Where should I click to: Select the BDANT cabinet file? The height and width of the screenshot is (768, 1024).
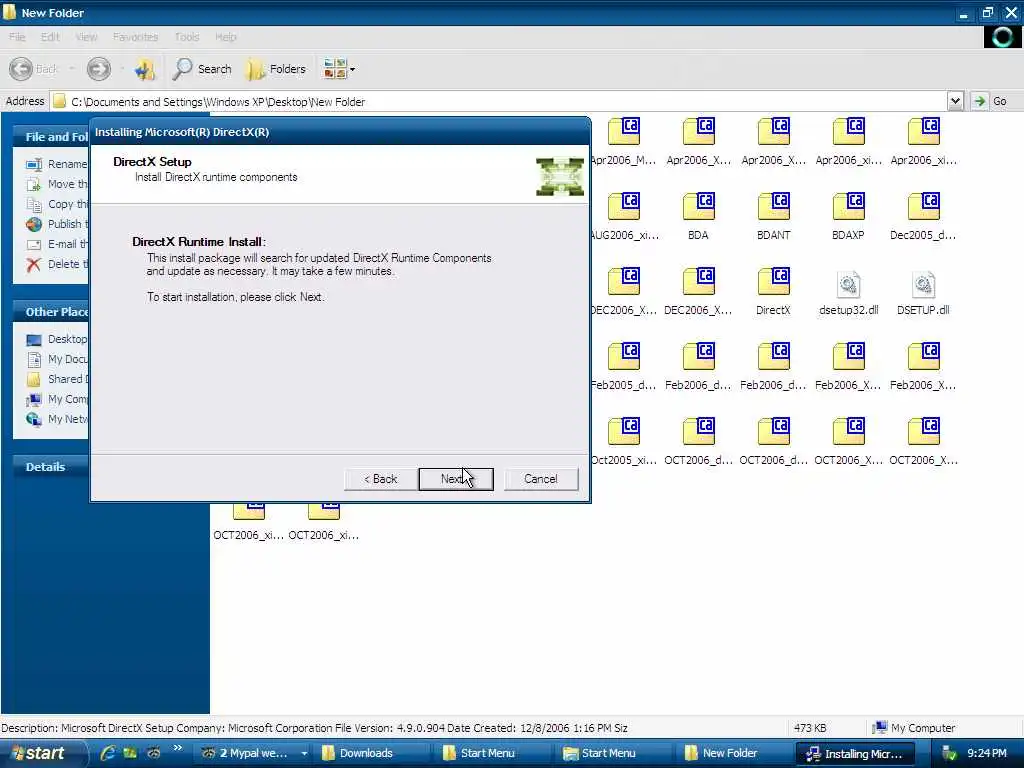(773, 217)
